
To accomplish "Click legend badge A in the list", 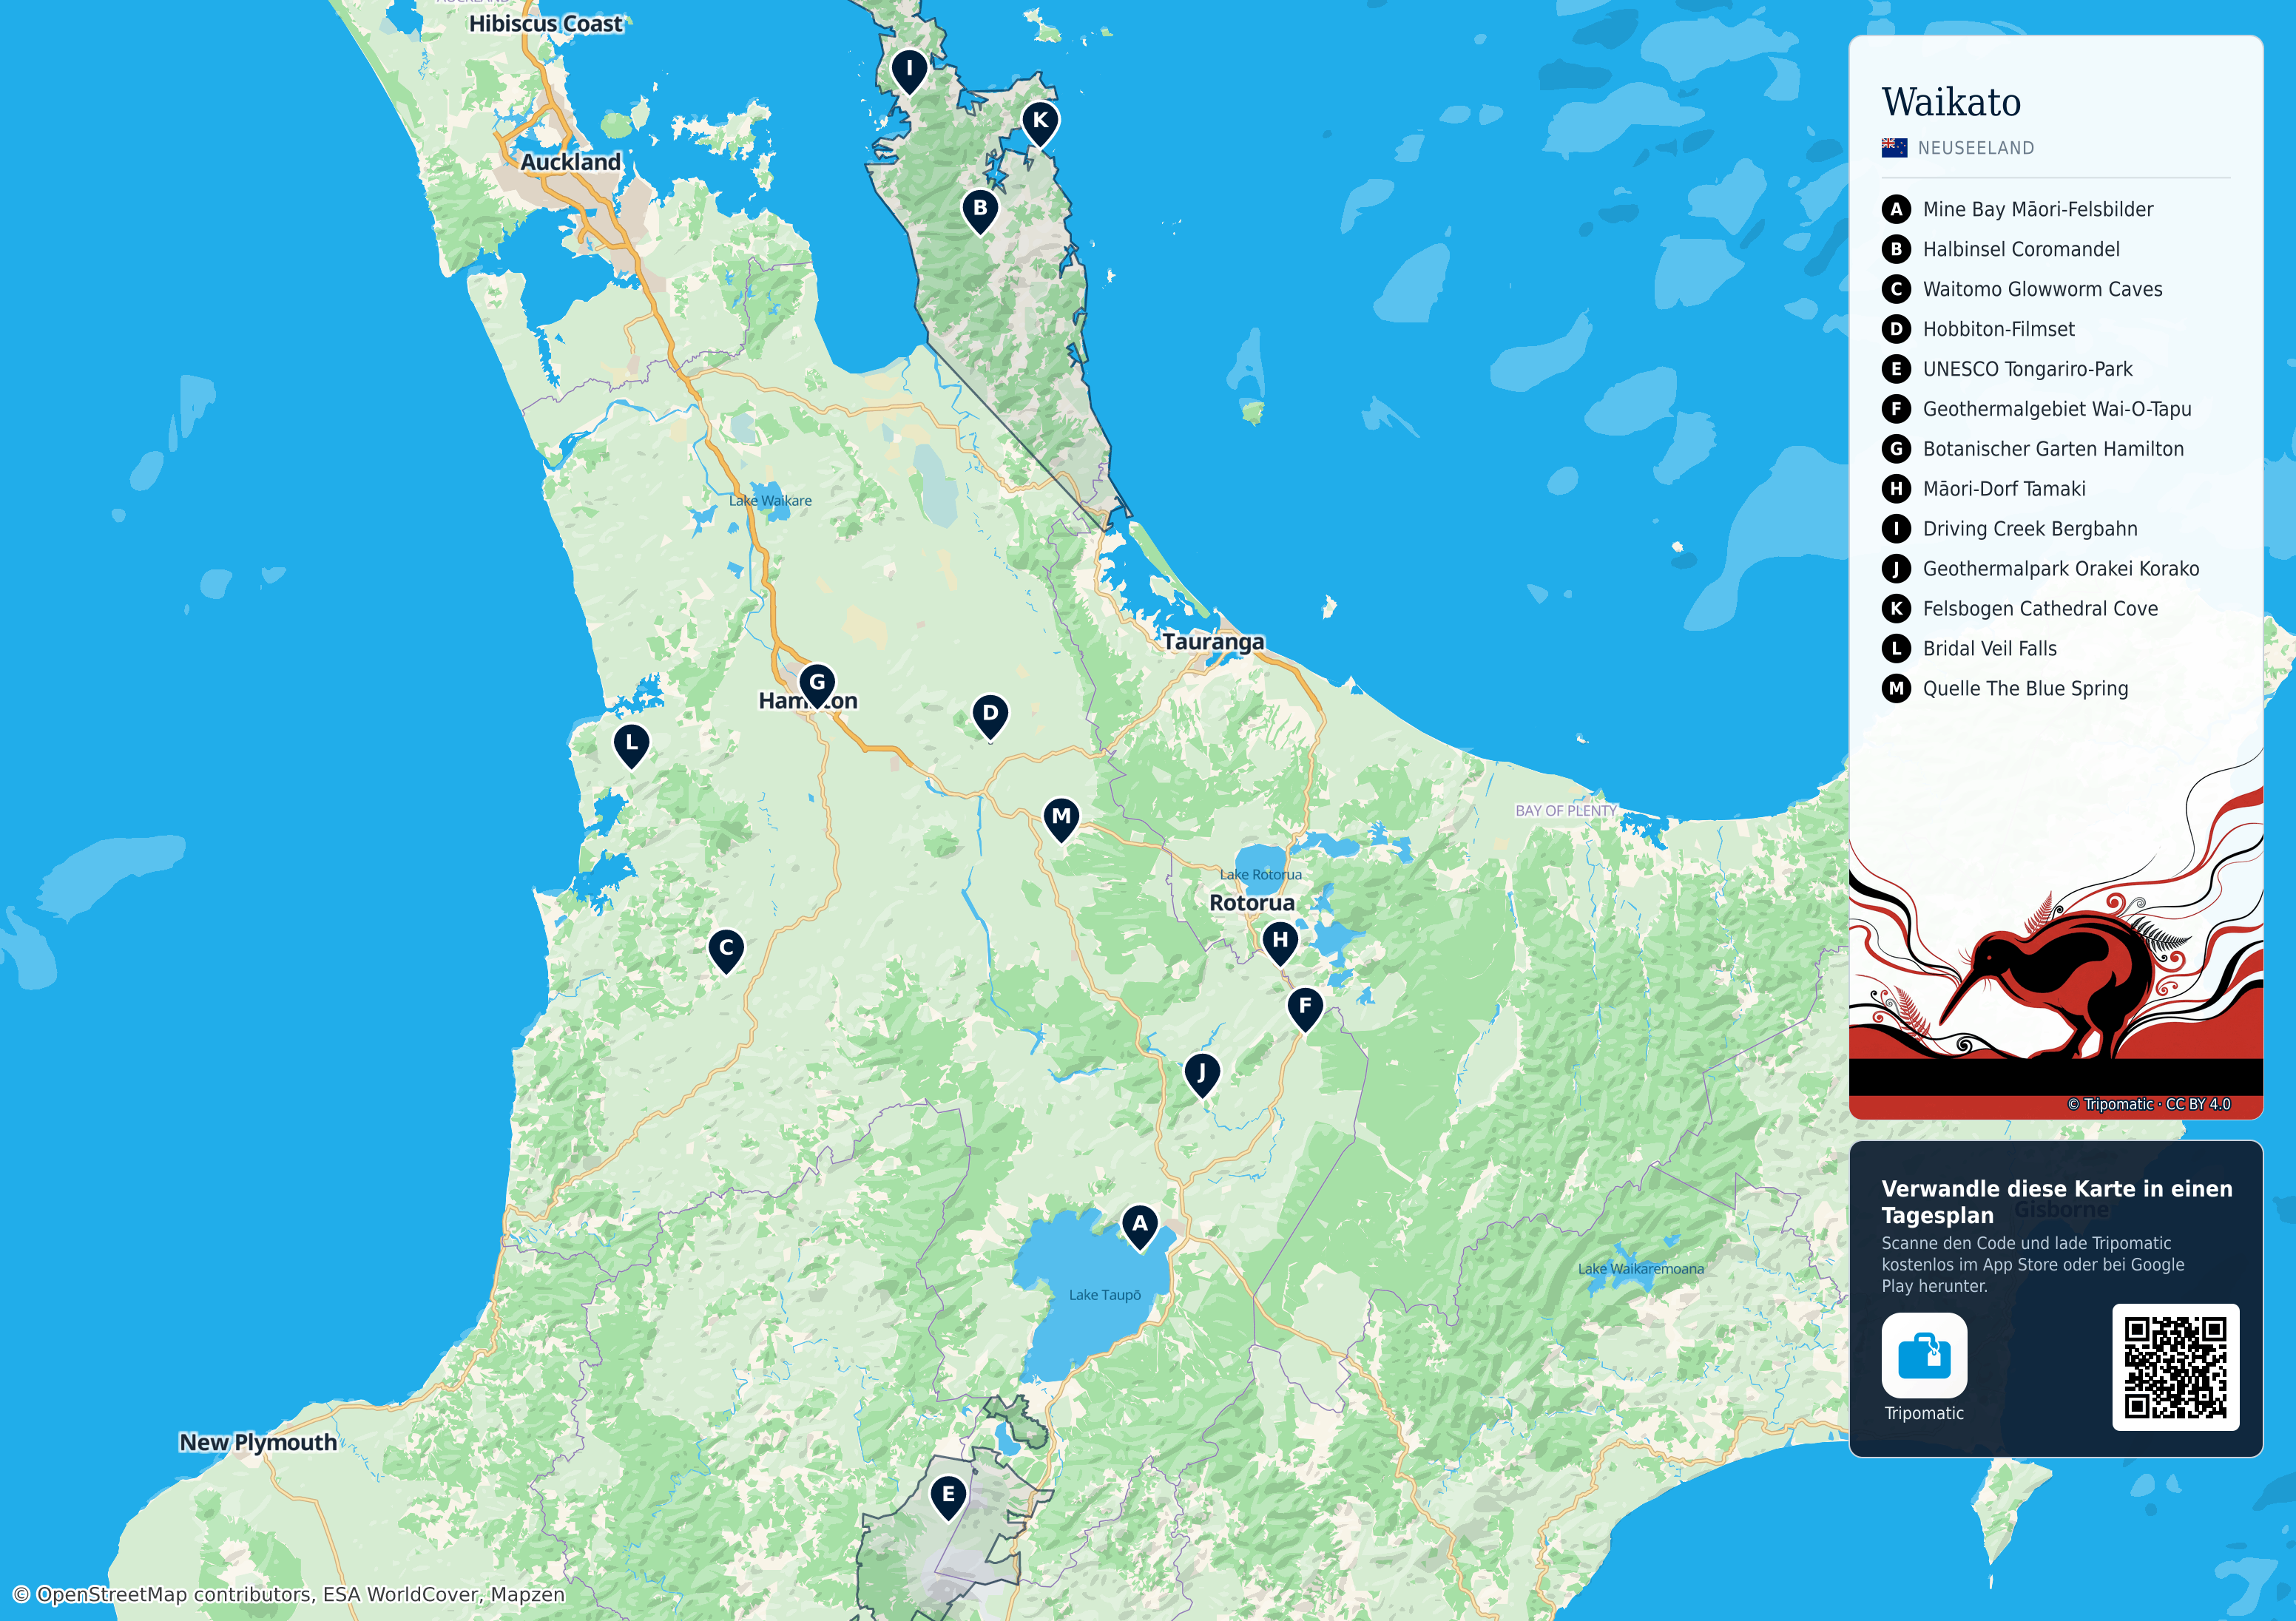I will 1896,209.
